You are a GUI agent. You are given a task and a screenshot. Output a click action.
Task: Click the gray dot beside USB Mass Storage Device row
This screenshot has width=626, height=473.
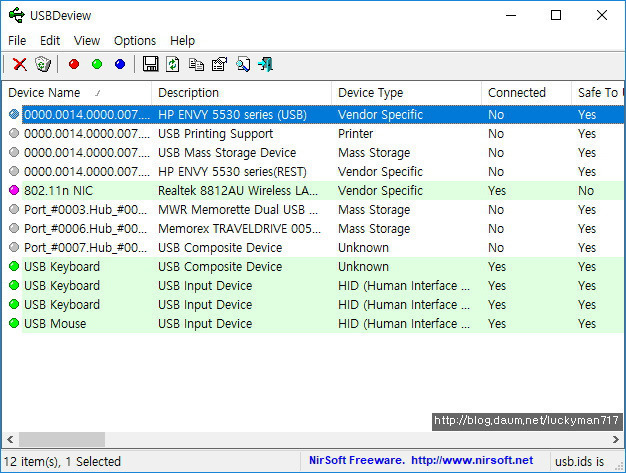tap(14, 152)
